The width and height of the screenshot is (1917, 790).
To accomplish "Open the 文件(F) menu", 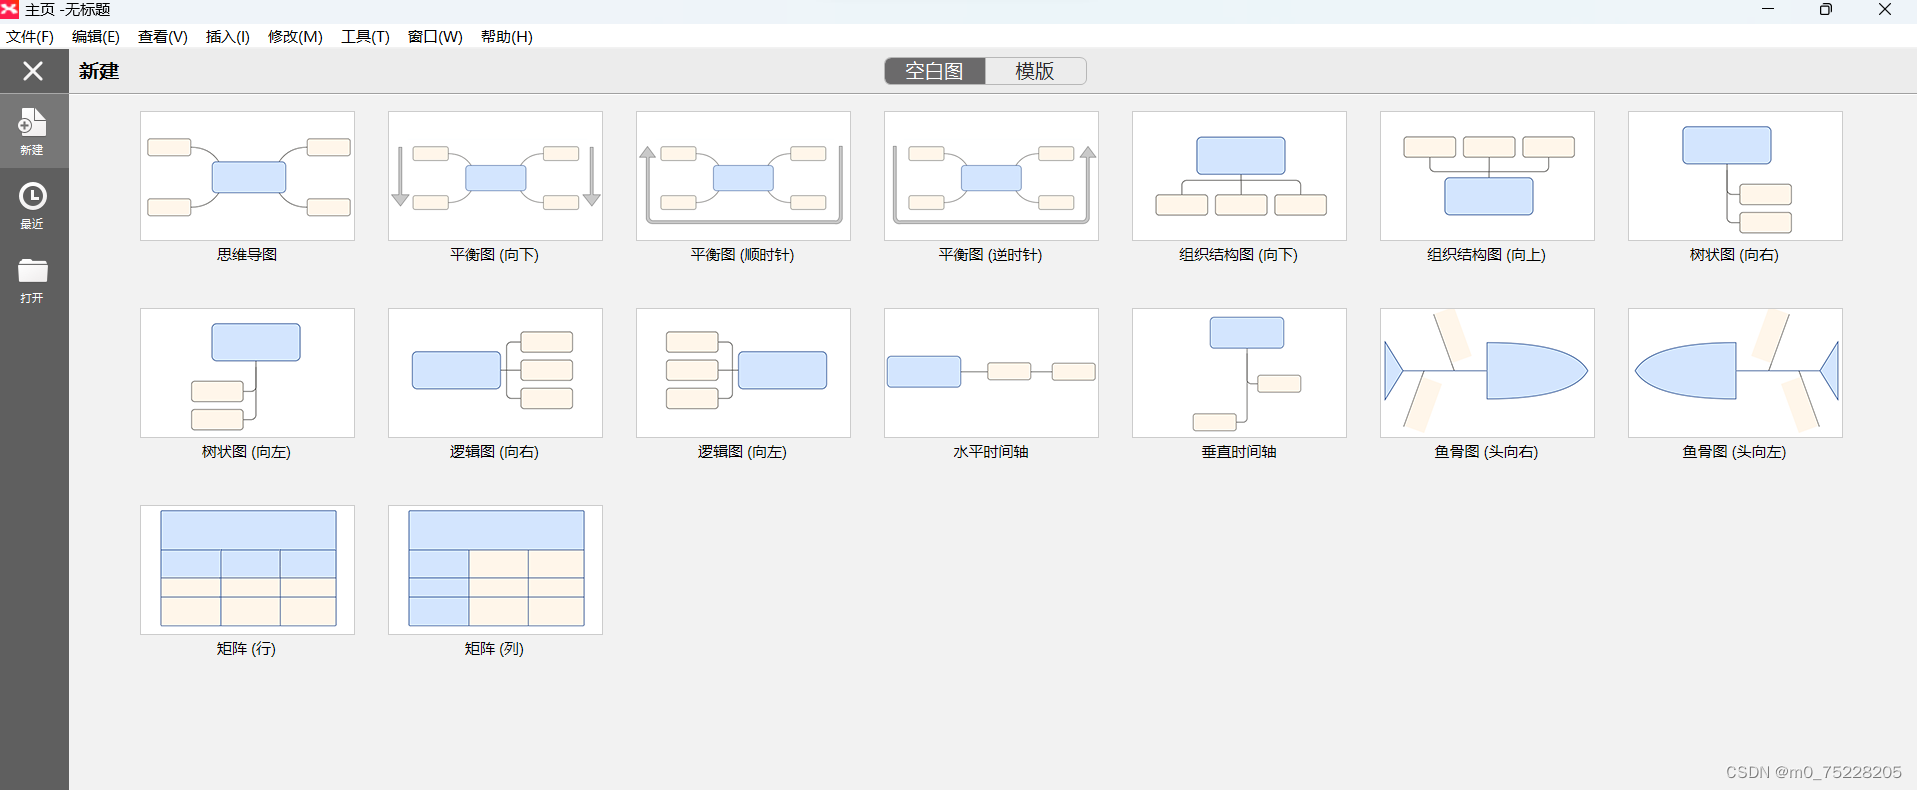I will click(x=30, y=37).
